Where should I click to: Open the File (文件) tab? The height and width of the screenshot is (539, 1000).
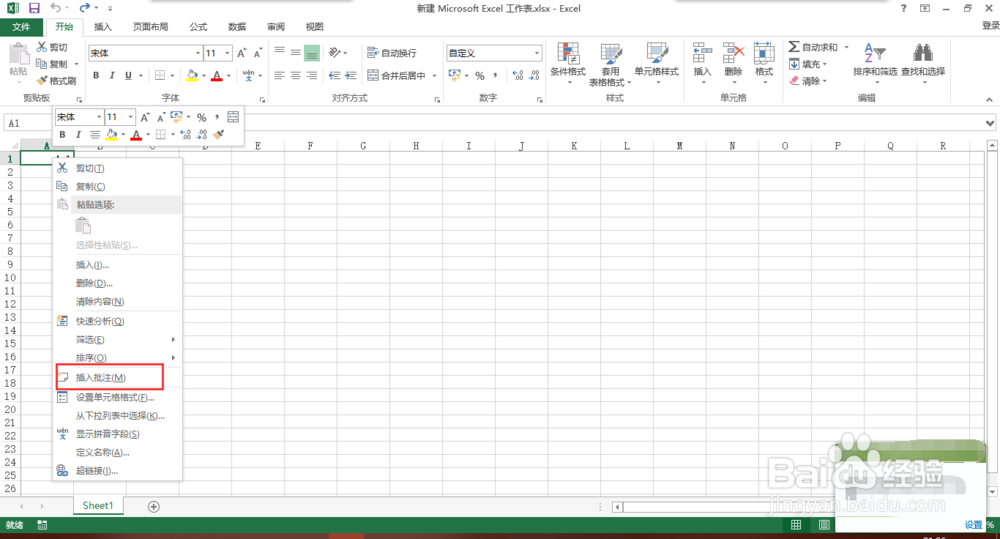pyautogui.click(x=21, y=27)
